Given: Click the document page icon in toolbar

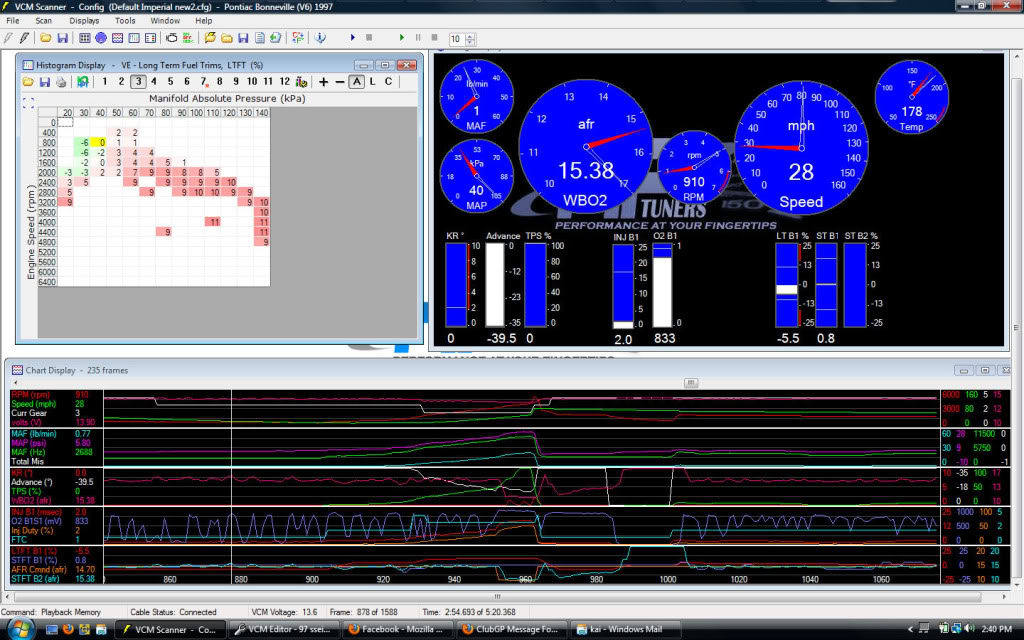Looking at the screenshot, I should [259, 38].
